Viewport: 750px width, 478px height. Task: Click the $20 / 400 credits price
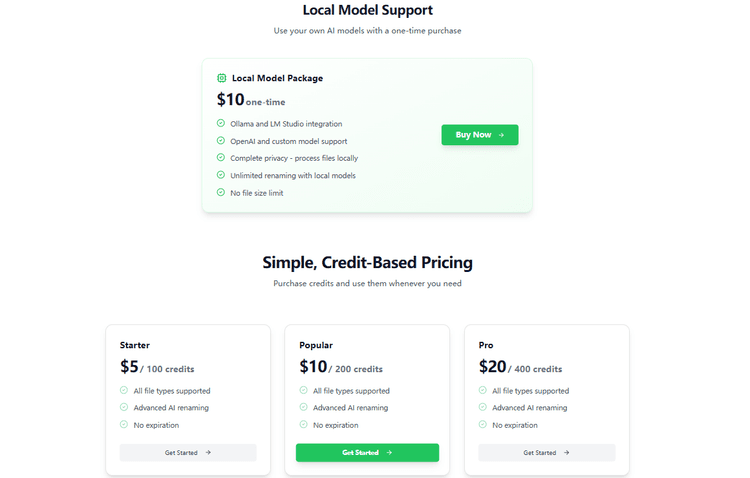(x=520, y=368)
